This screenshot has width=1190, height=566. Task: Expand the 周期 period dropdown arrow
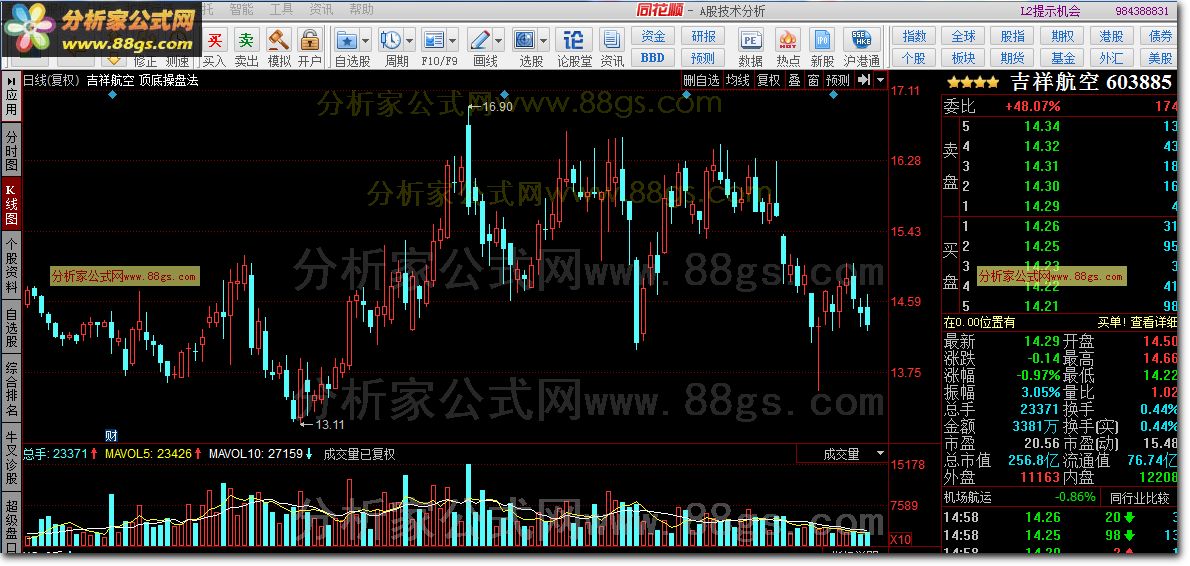(410, 39)
